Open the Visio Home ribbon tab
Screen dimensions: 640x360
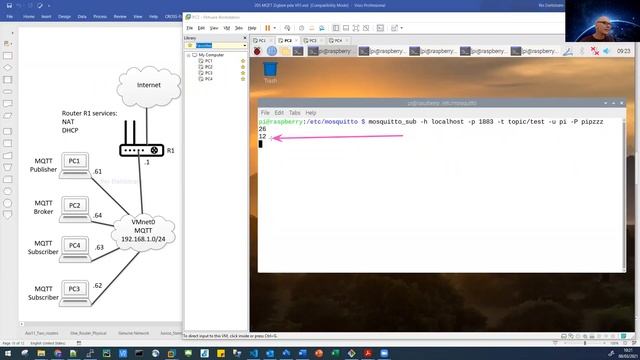pos(29,17)
